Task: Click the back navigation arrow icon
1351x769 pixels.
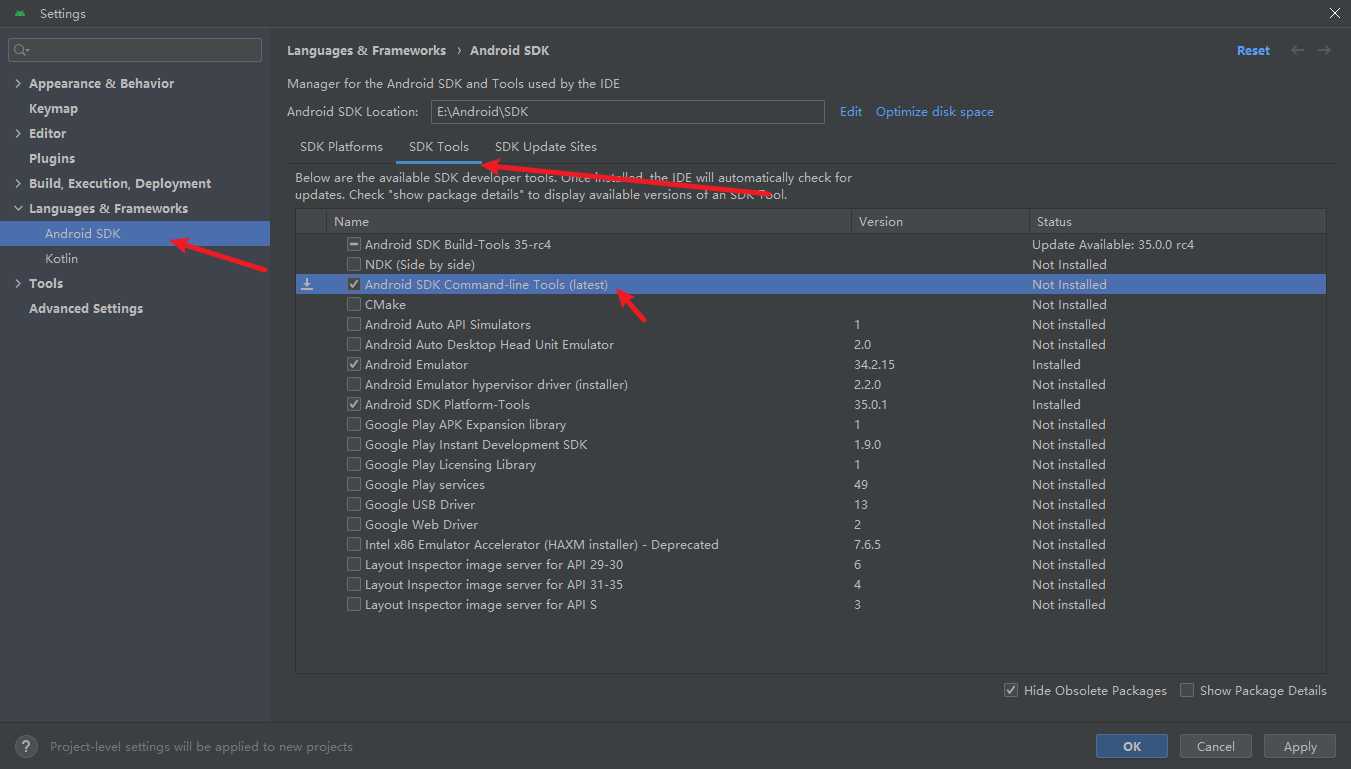Action: coord(1297,50)
